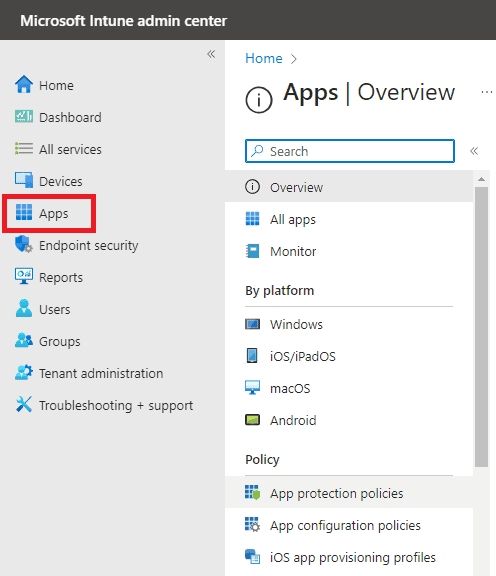Click the iOS/iPadOS tablet icon

point(252,356)
